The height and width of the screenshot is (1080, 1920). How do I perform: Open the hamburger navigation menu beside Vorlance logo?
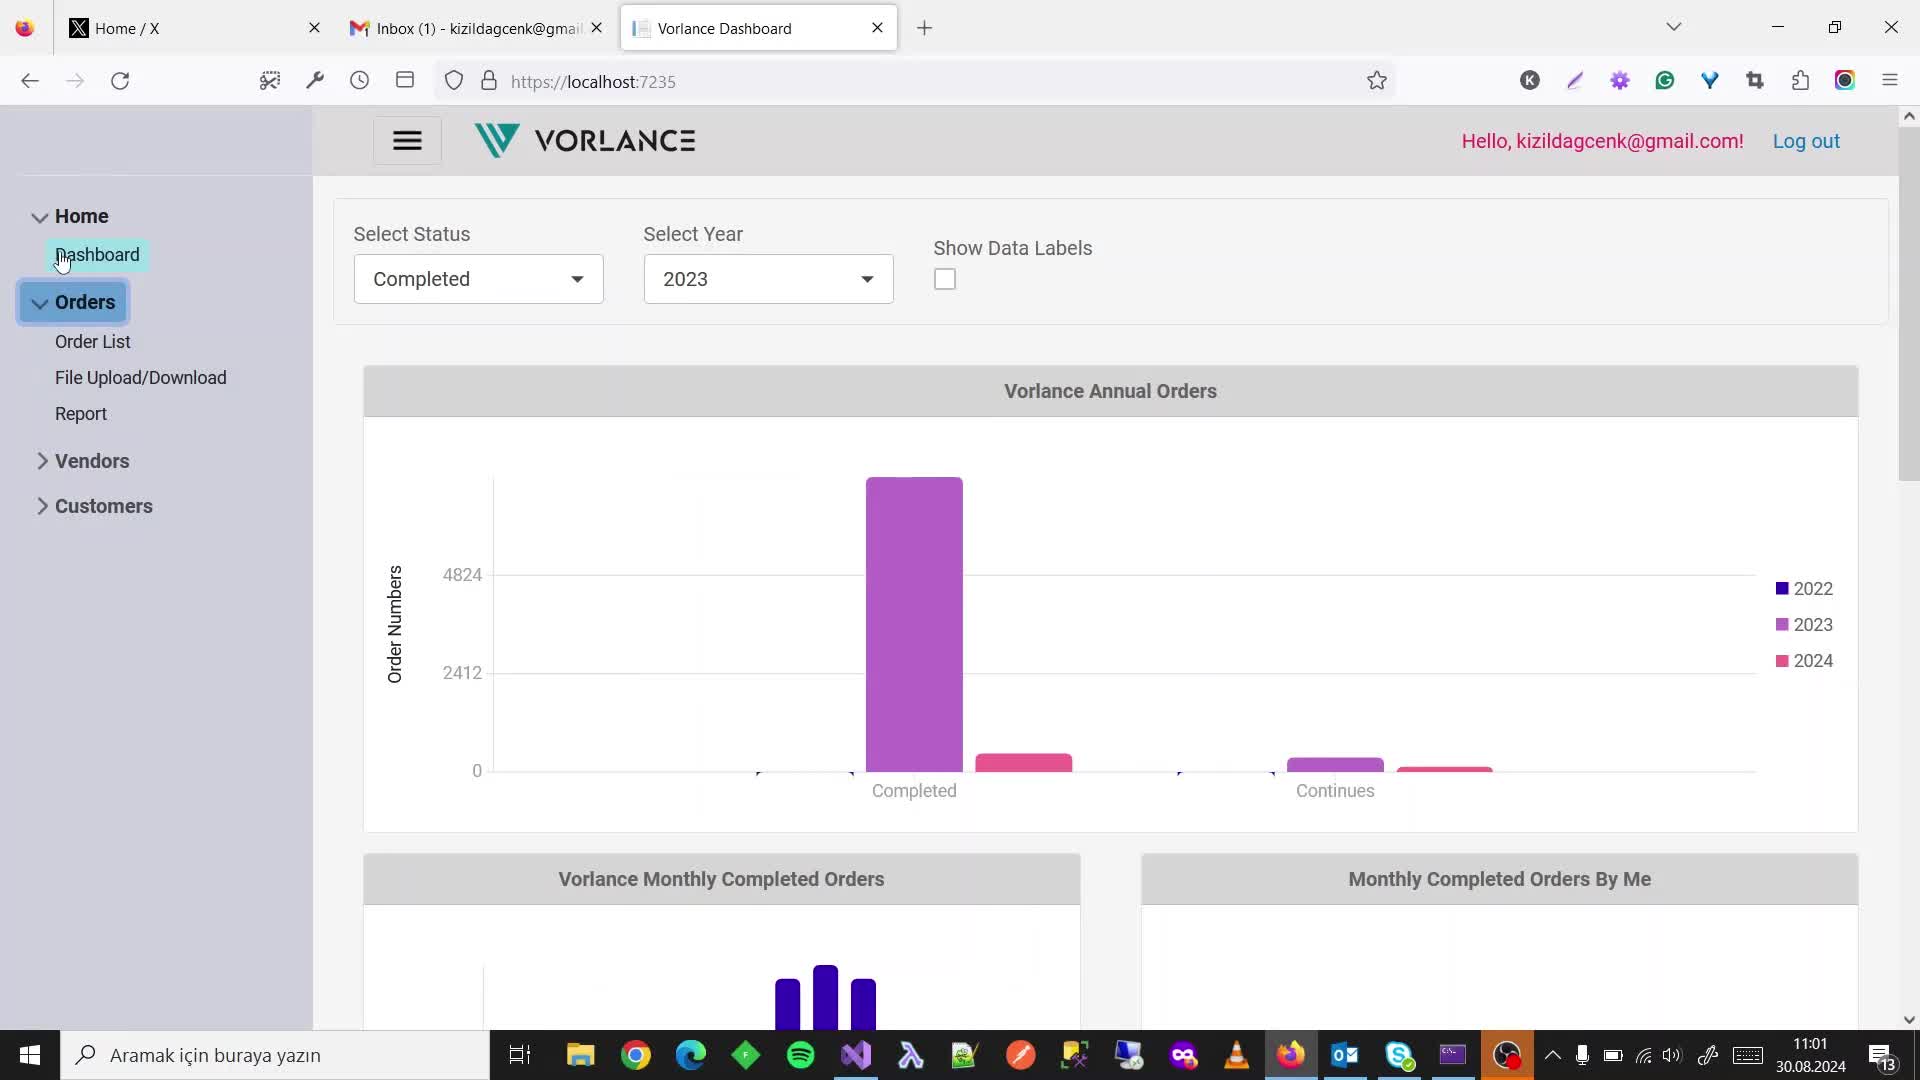pyautogui.click(x=406, y=140)
